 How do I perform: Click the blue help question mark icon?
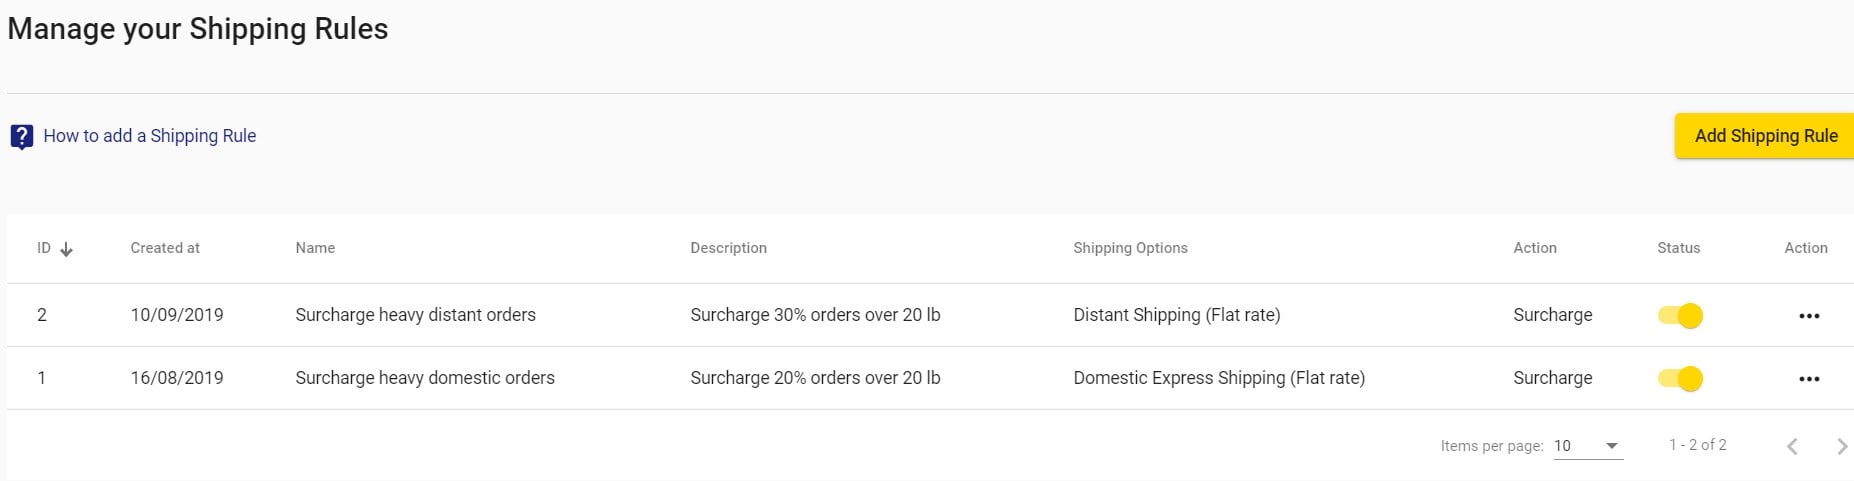(x=22, y=137)
